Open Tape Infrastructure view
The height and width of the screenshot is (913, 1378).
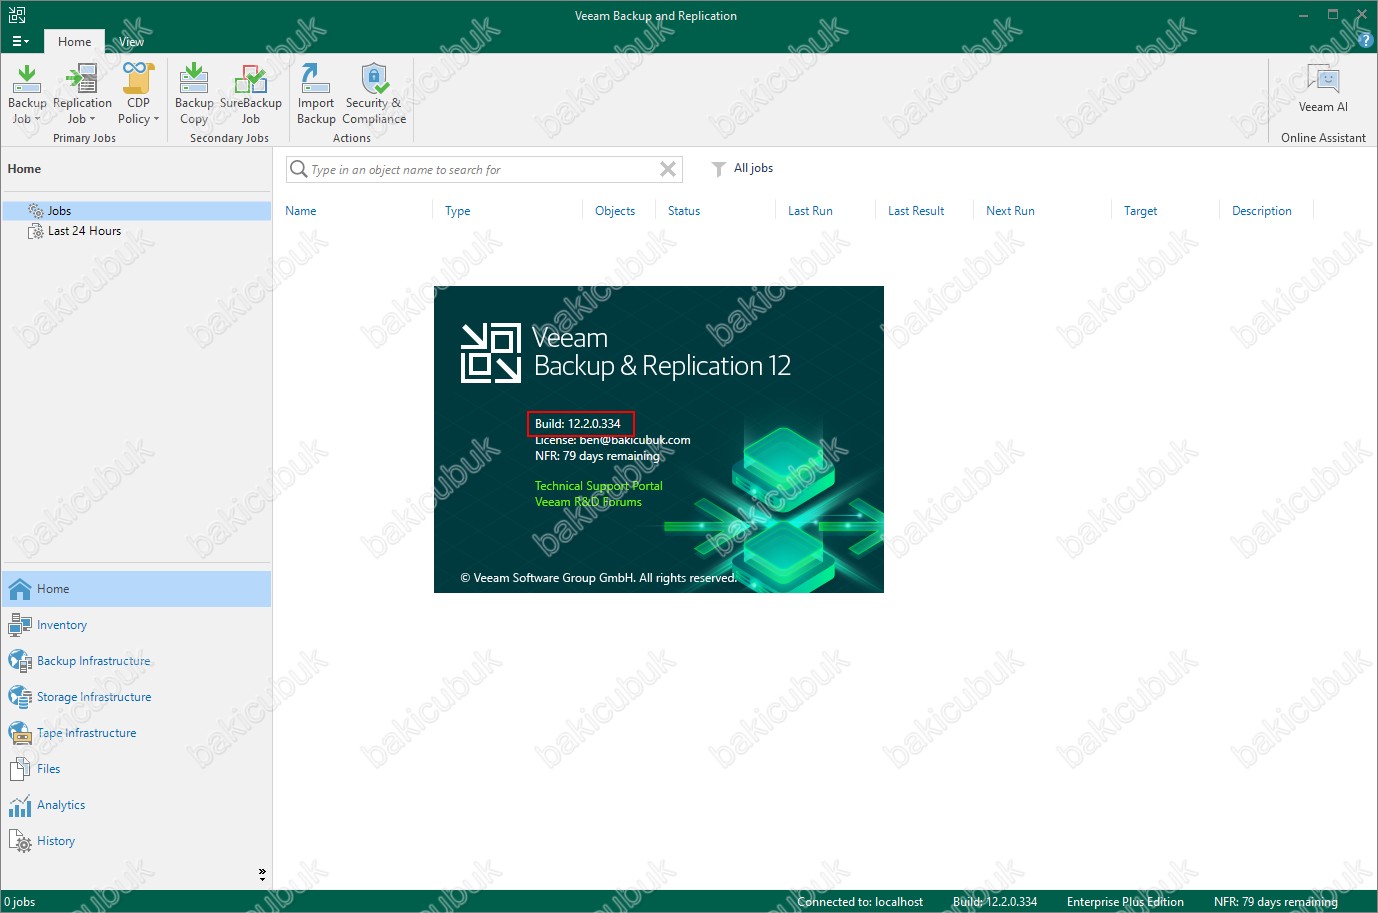pos(136,733)
